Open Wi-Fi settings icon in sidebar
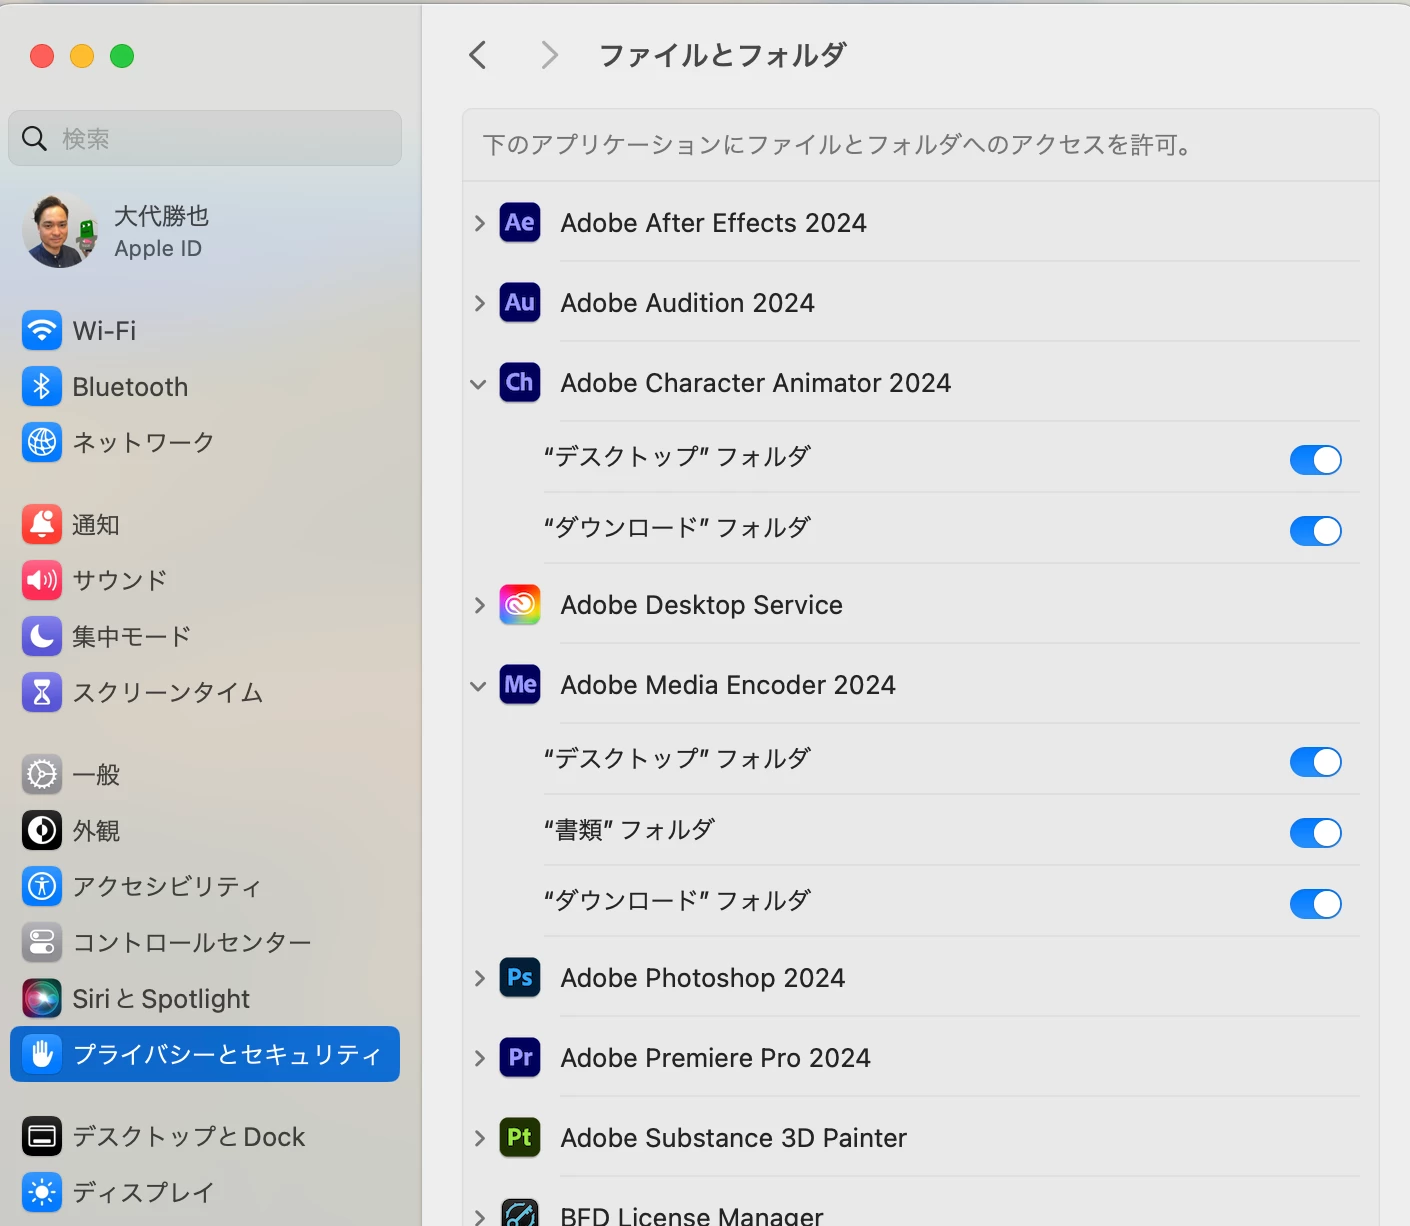The height and width of the screenshot is (1226, 1410). (42, 330)
